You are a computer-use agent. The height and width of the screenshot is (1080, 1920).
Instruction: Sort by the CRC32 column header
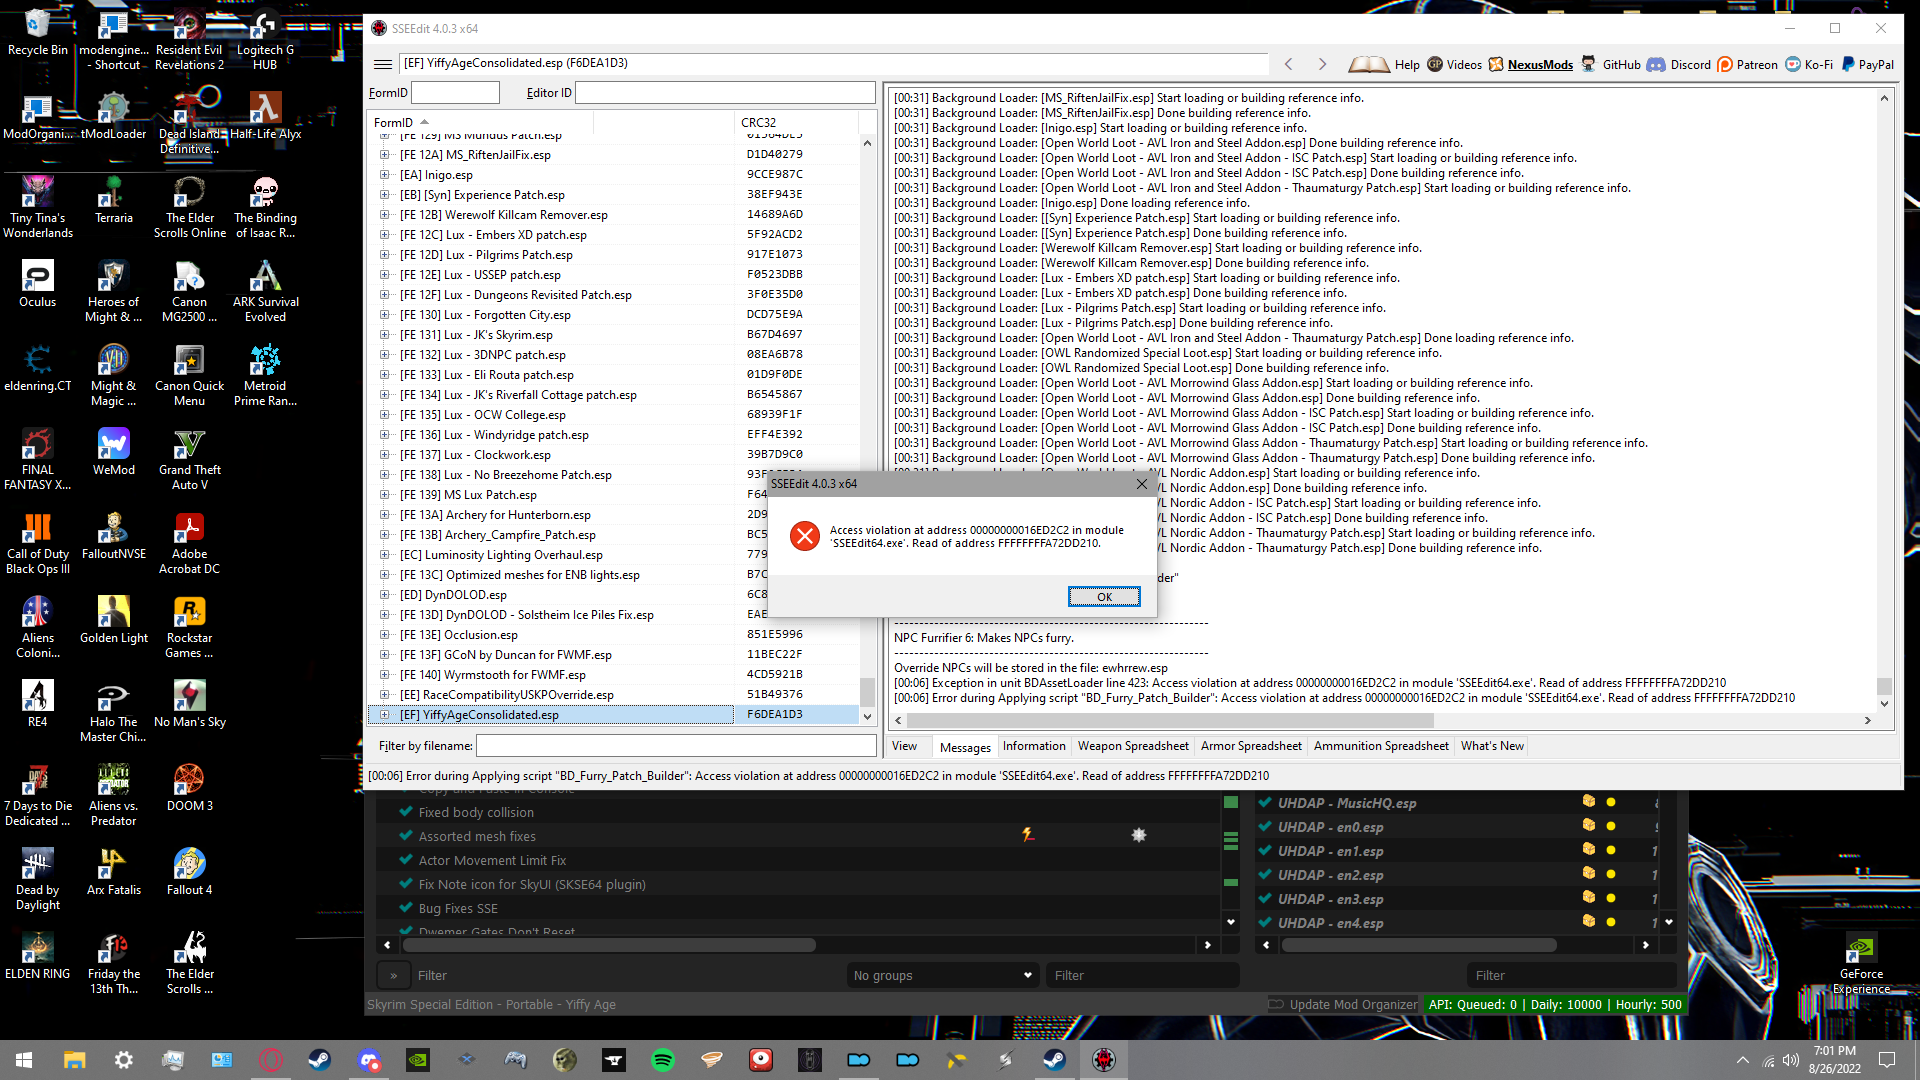758,123
